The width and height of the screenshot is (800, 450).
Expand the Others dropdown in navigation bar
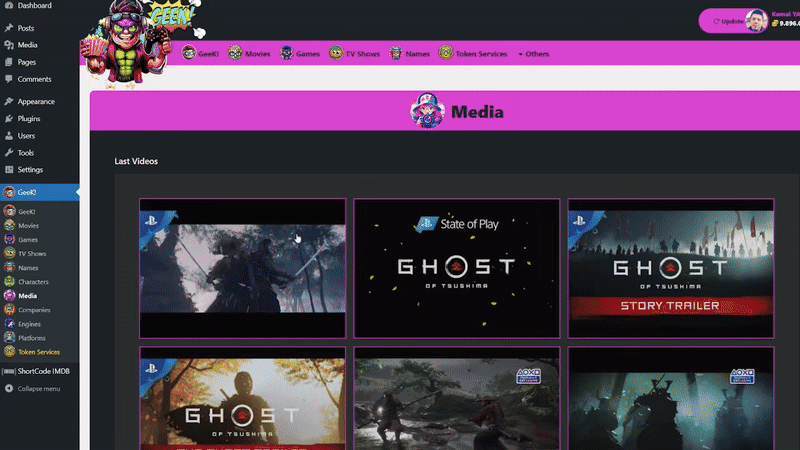click(x=533, y=54)
